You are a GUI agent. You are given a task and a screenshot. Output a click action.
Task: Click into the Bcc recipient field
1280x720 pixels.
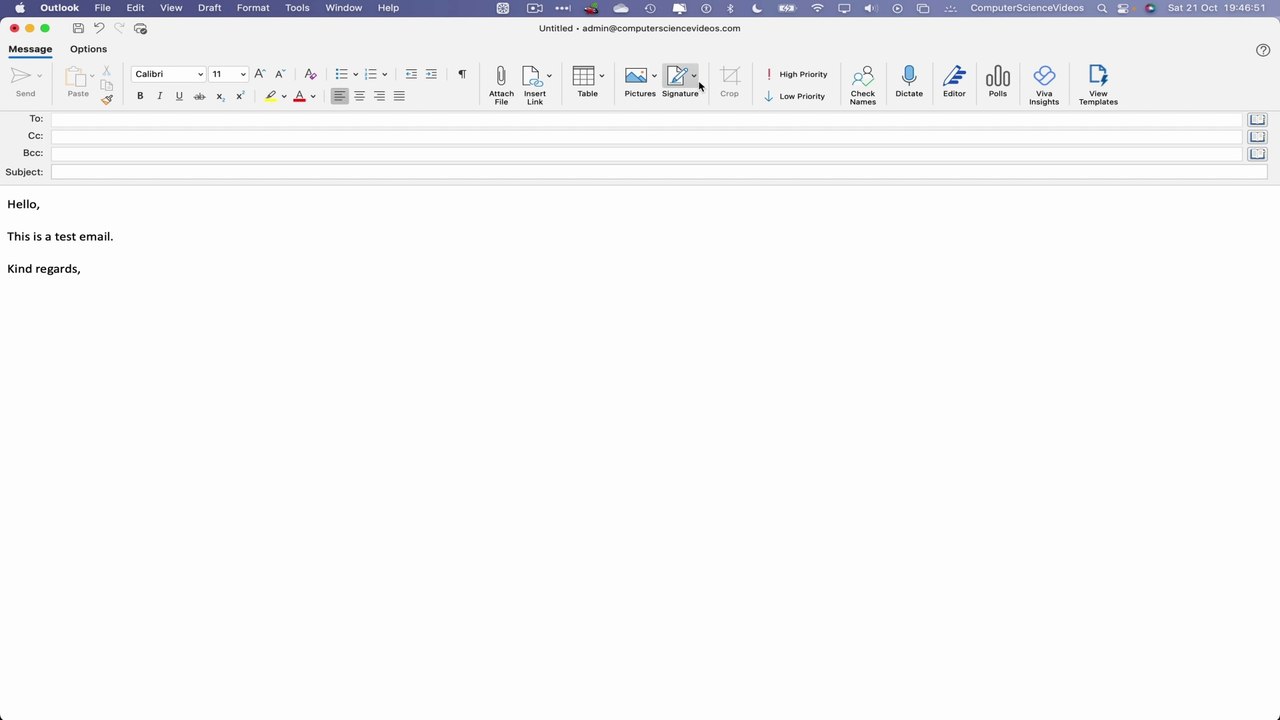(646, 154)
